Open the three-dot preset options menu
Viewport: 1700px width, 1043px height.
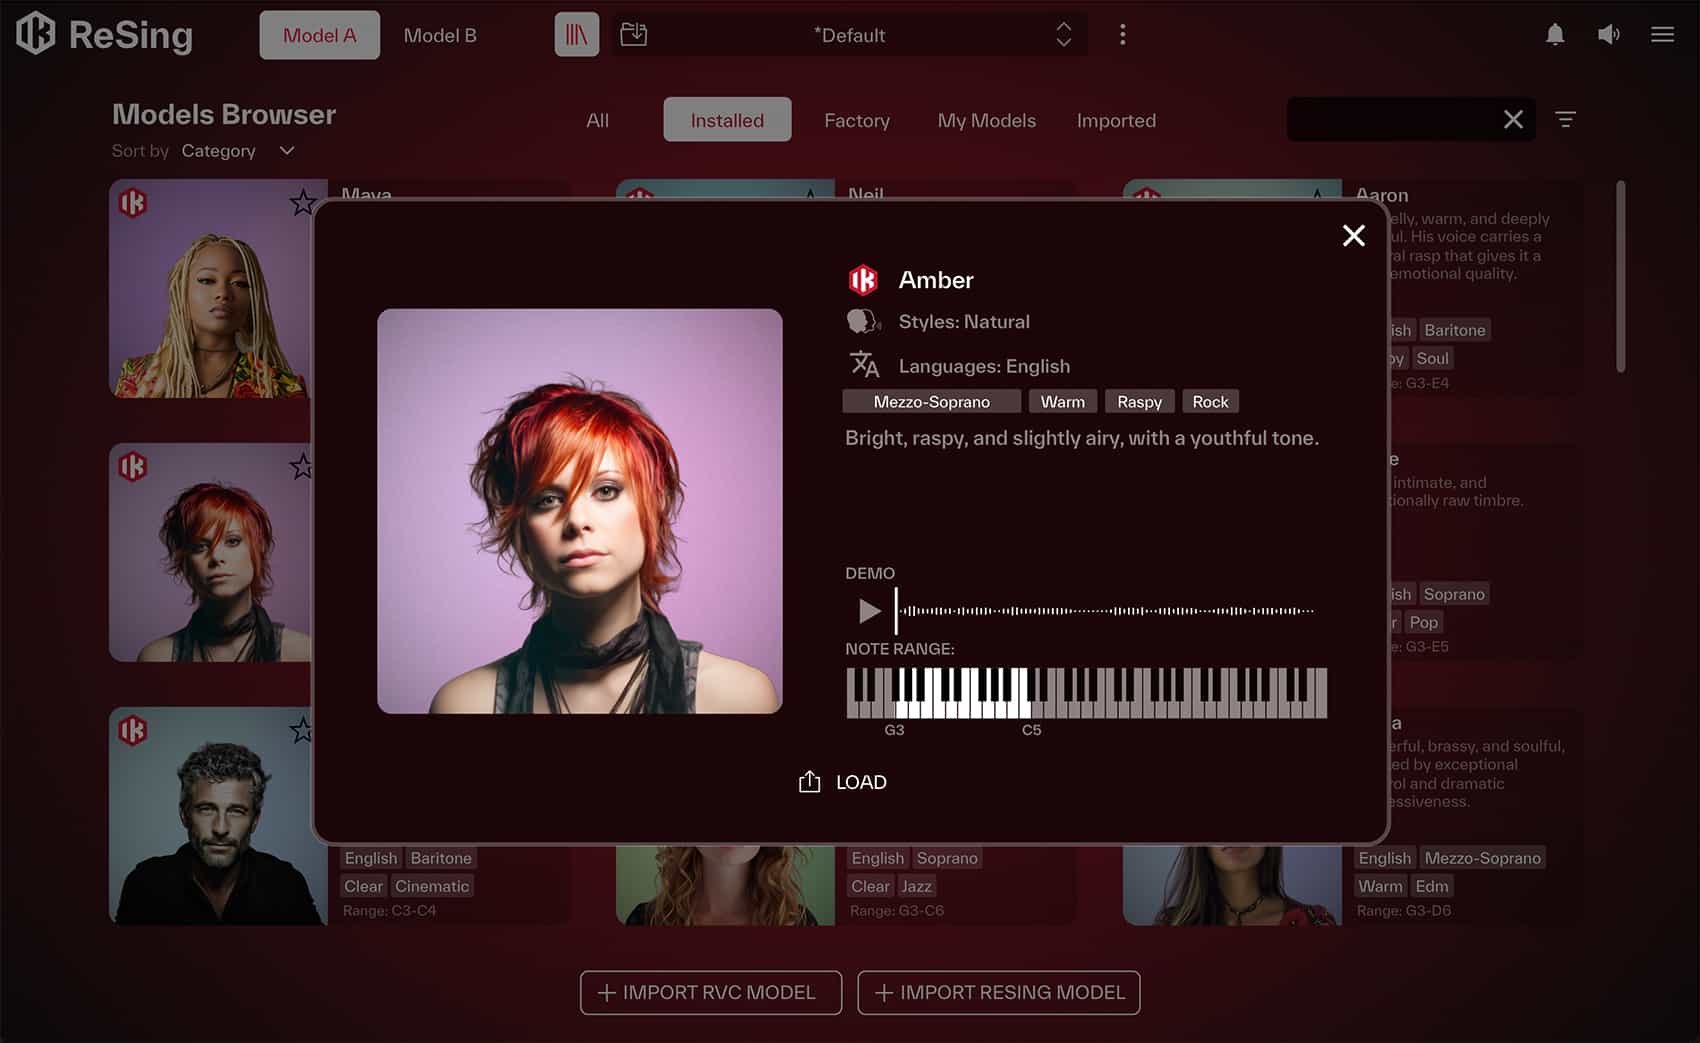coord(1123,35)
